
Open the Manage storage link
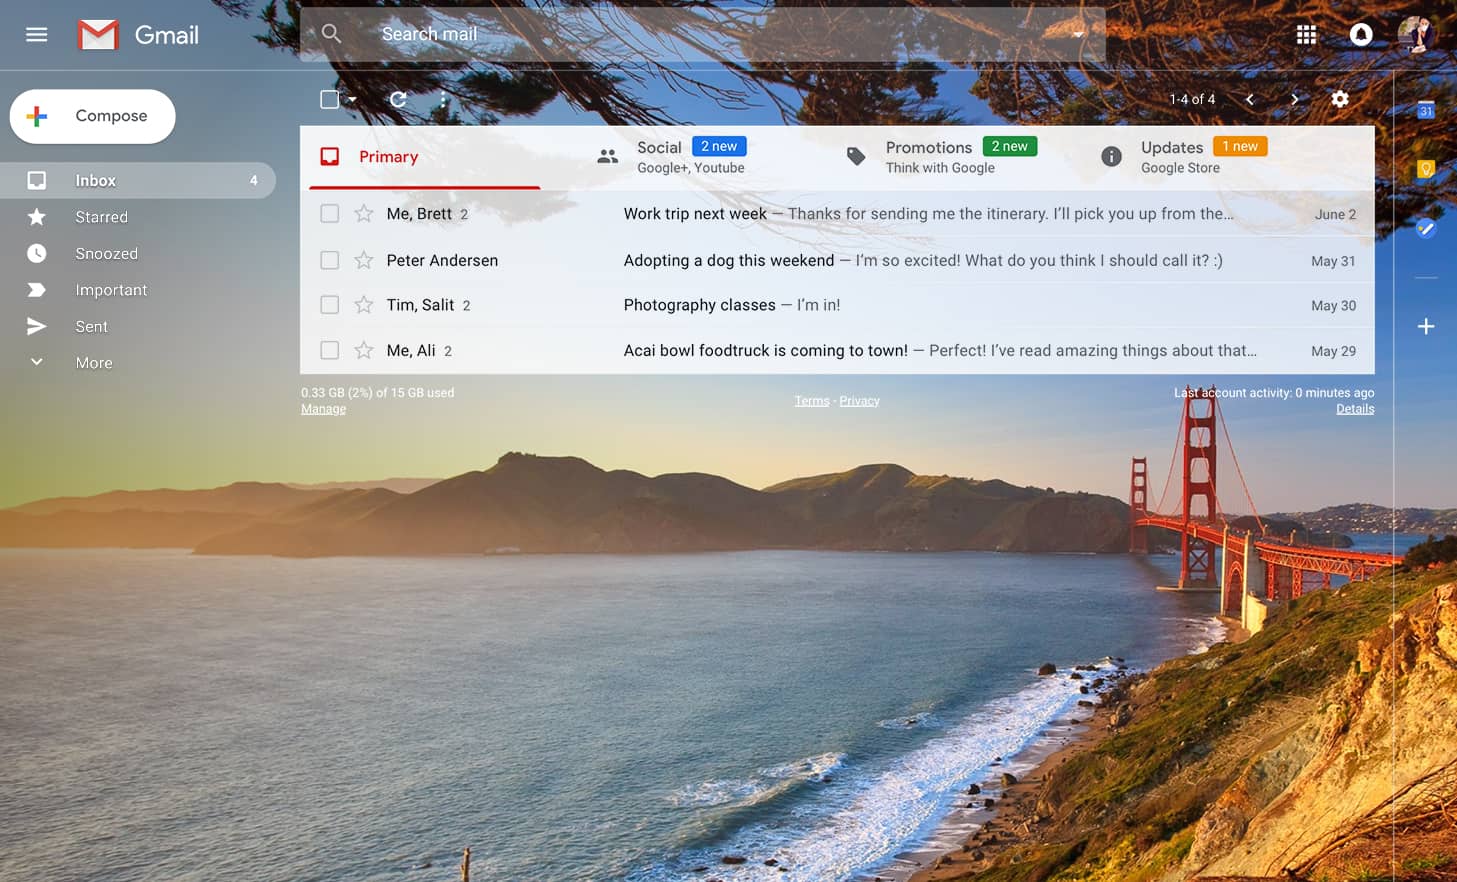[323, 409]
